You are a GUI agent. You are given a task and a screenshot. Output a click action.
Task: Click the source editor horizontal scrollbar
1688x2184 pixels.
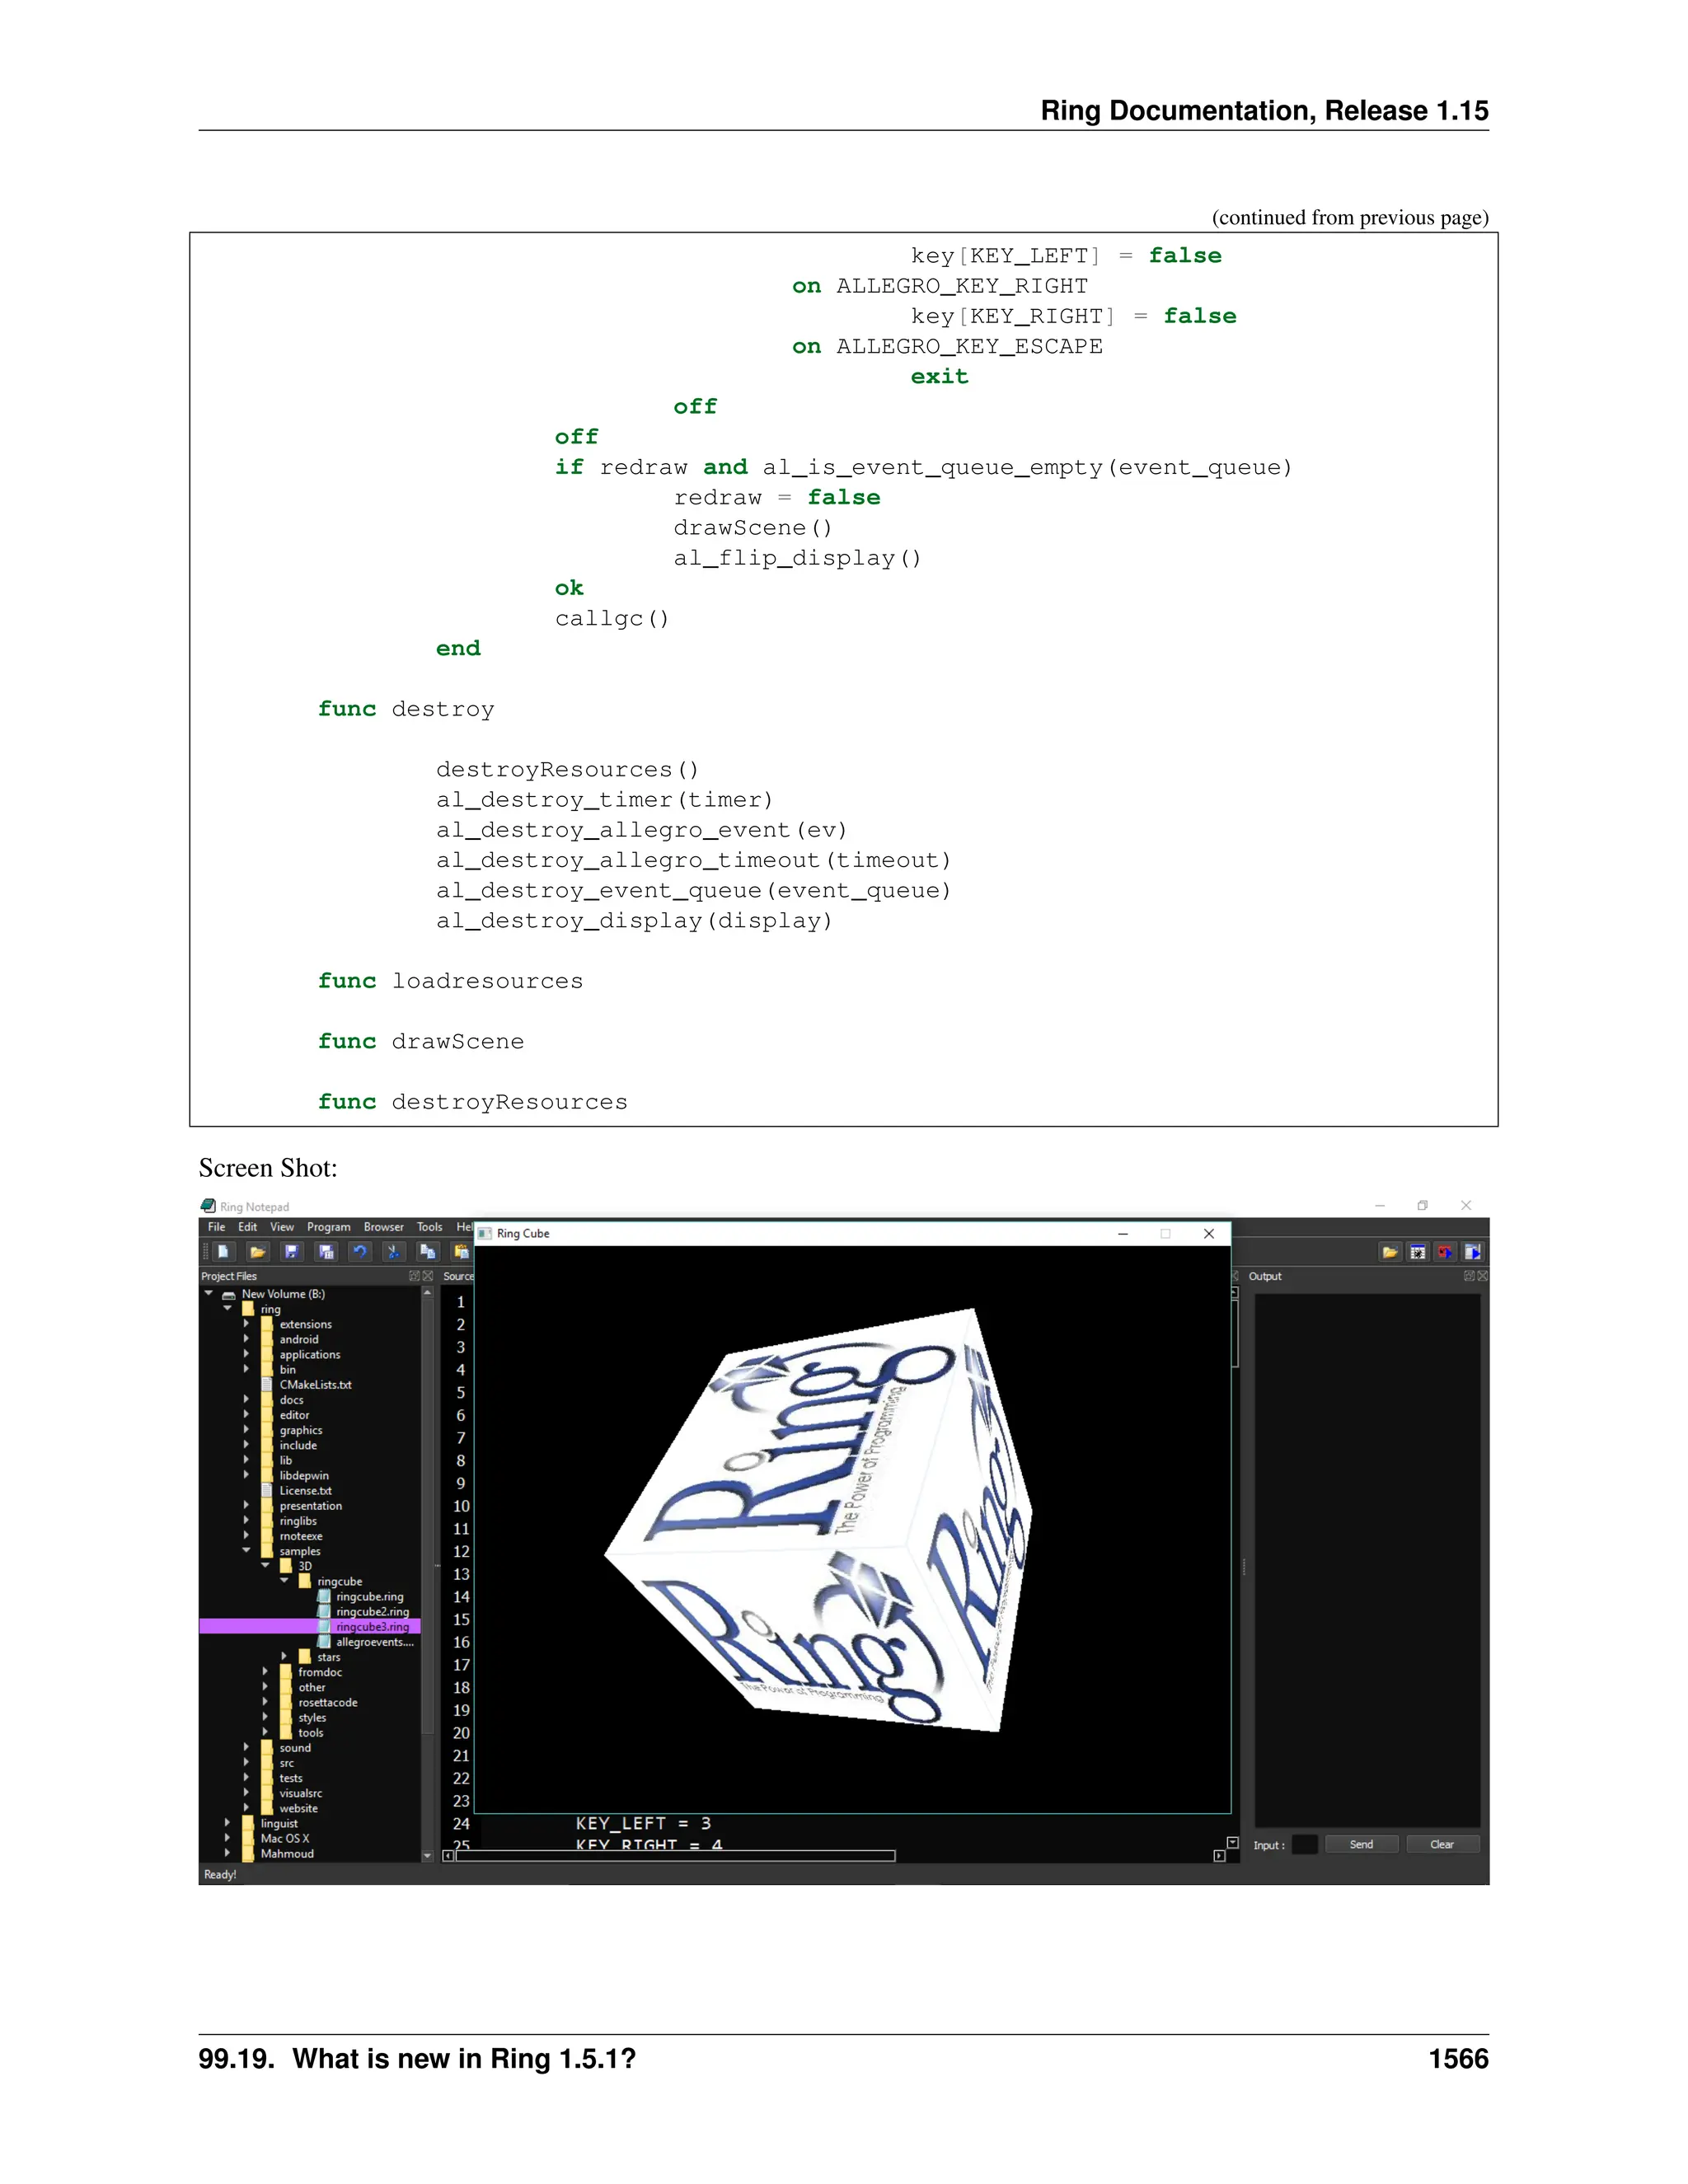pos(675,1856)
